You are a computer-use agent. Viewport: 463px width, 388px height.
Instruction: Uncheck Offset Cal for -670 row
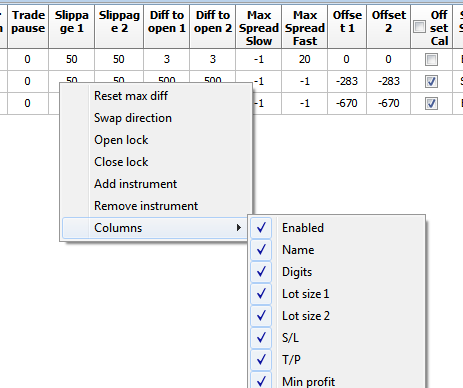tap(431, 104)
